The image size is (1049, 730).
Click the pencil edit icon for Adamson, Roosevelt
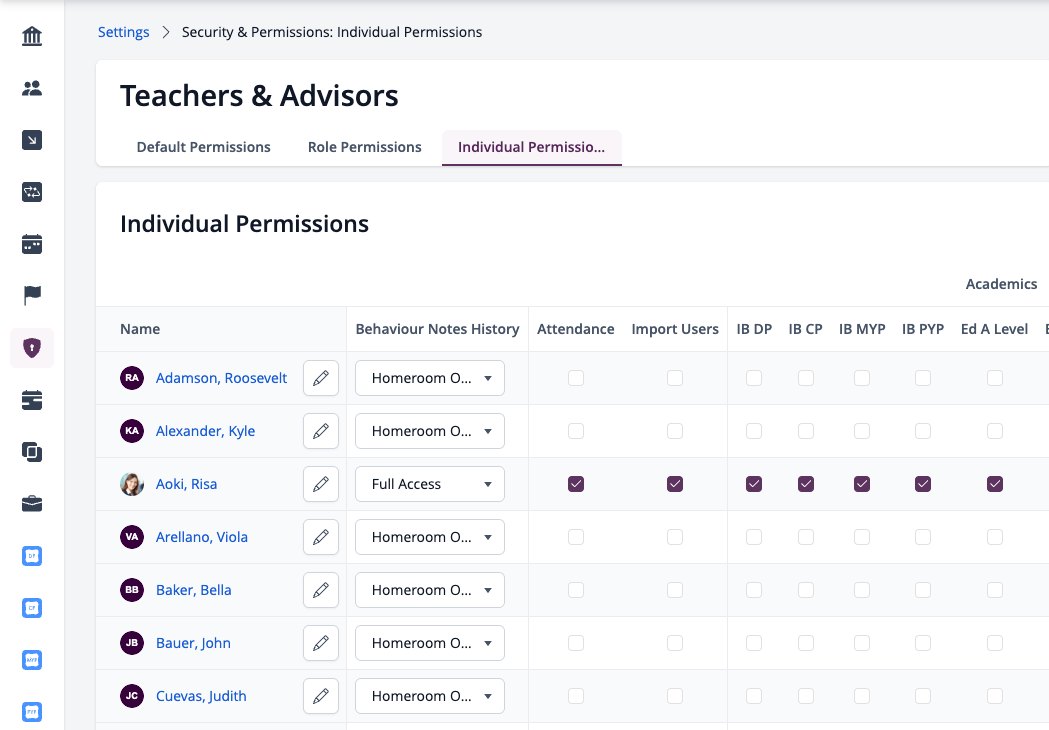coord(321,378)
